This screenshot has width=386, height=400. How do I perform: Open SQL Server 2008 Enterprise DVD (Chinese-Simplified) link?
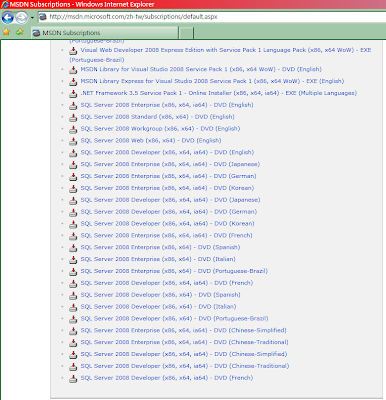(184, 330)
